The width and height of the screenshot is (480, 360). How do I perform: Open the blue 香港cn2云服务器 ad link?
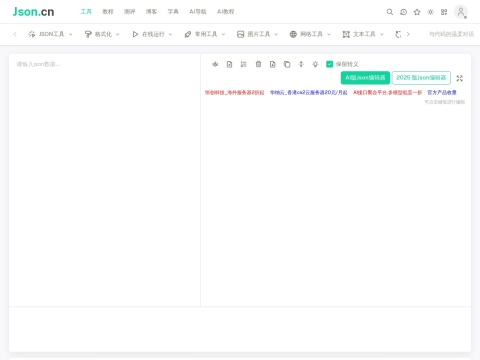point(308,92)
